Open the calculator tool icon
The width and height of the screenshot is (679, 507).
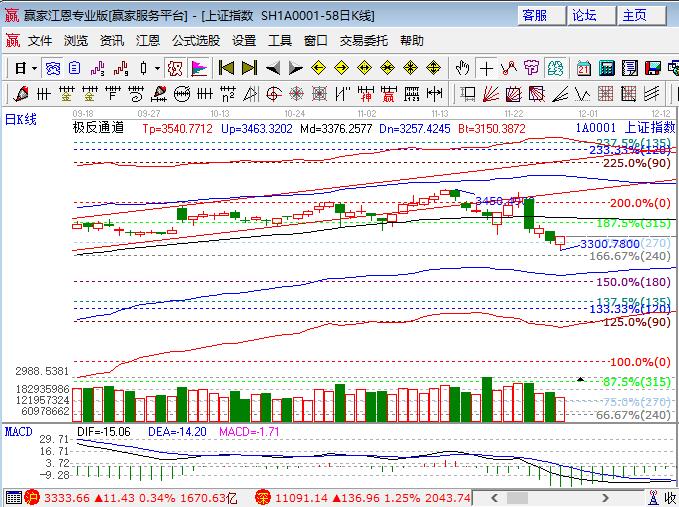click(x=607, y=68)
